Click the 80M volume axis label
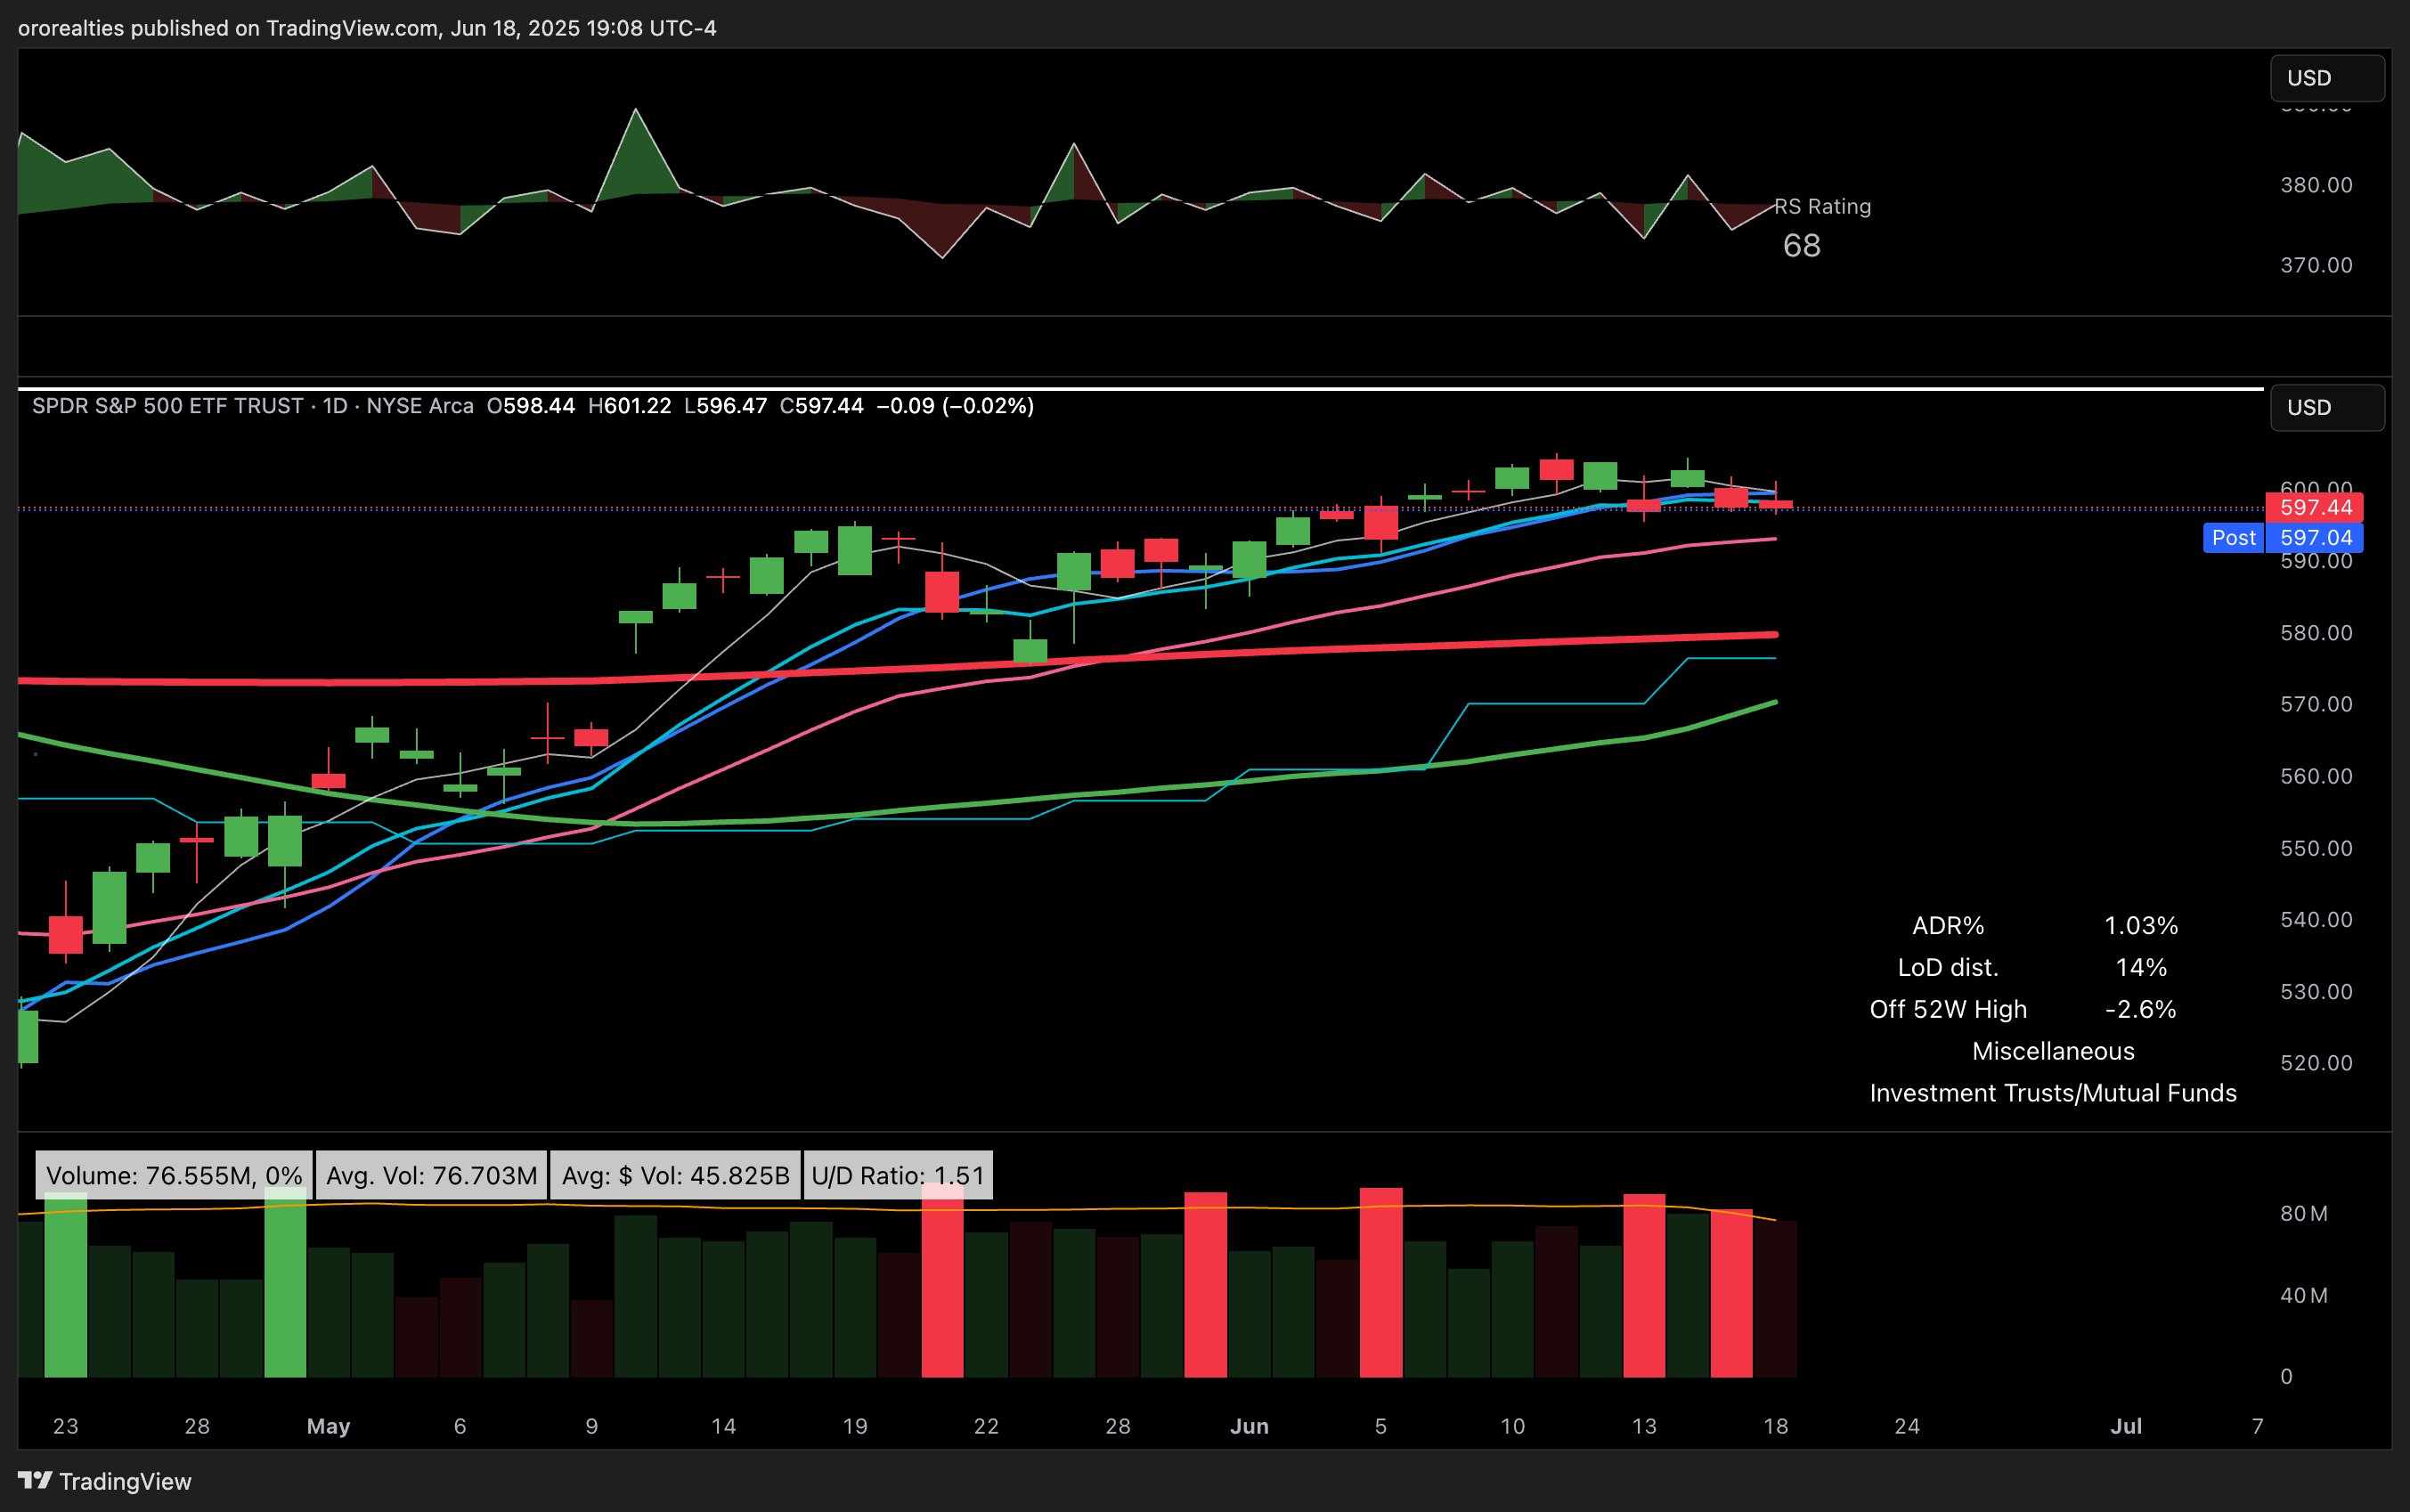Screen dimensions: 2410x1512 2304,1214
